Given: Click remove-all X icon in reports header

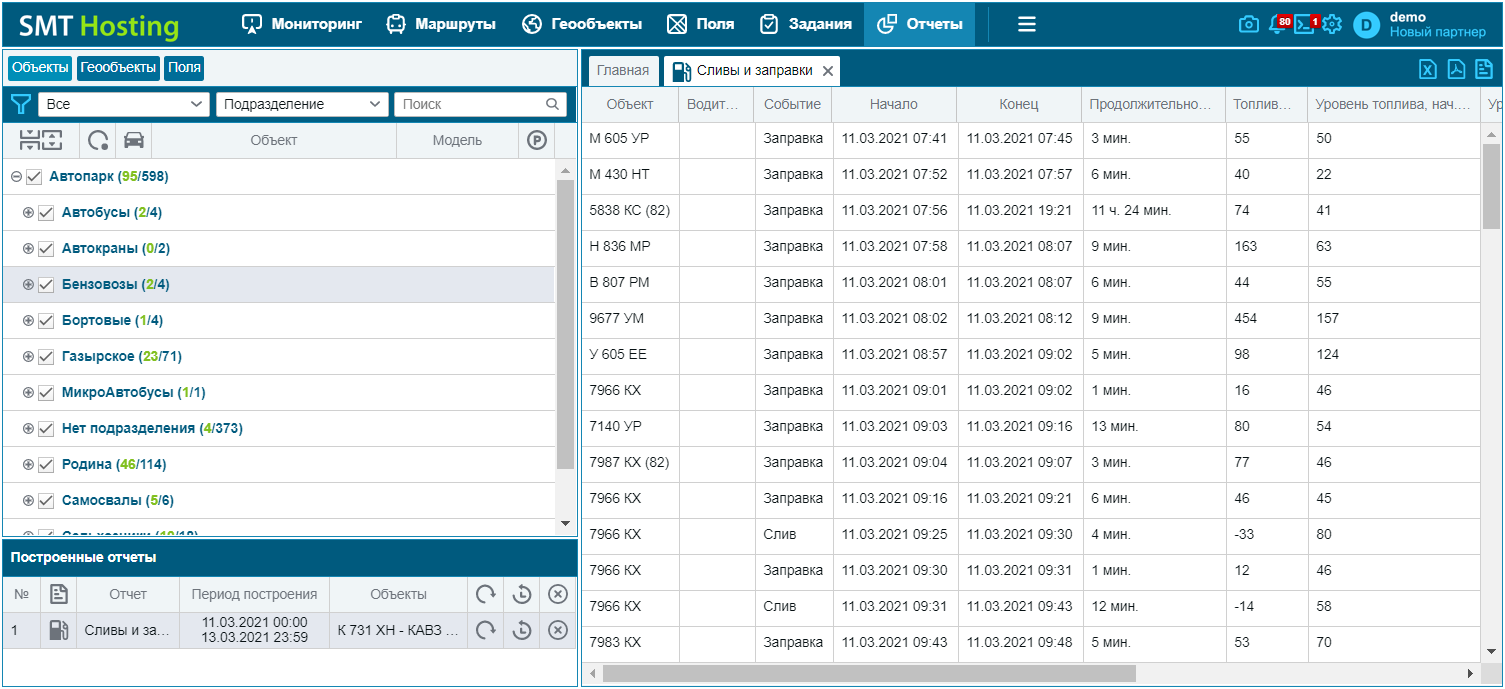Looking at the screenshot, I should [x=558, y=594].
